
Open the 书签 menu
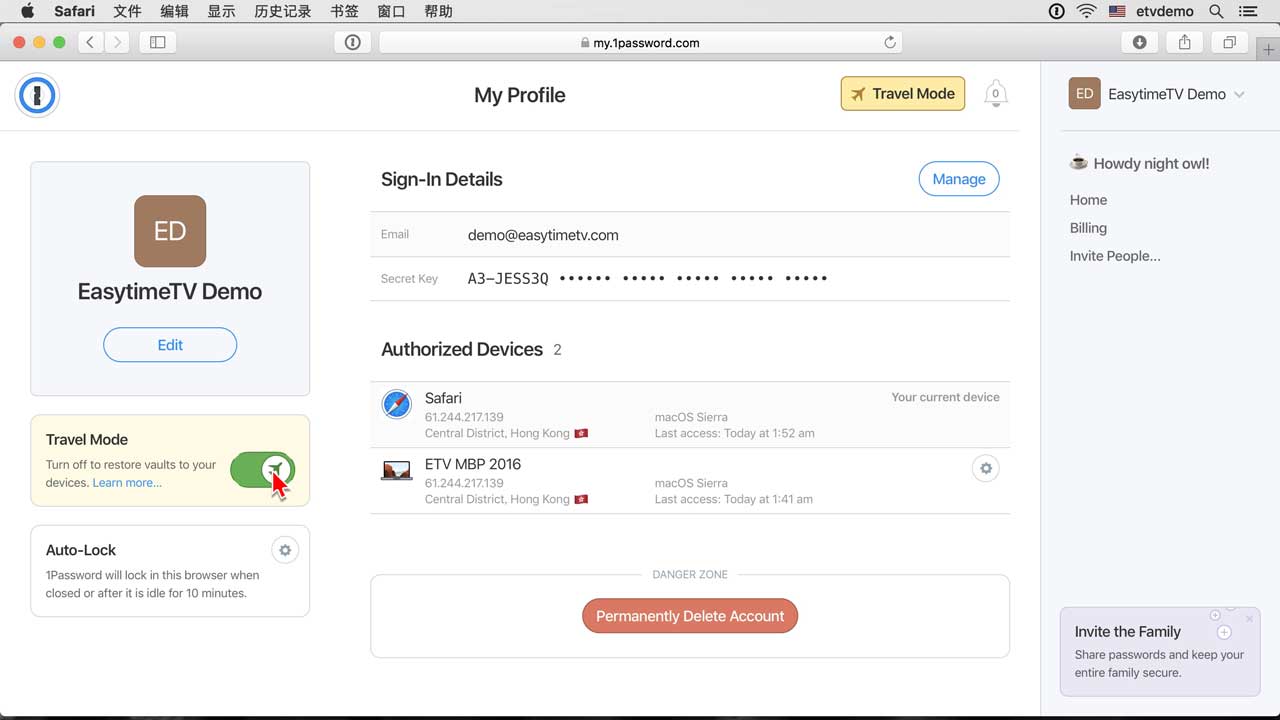point(344,11)
